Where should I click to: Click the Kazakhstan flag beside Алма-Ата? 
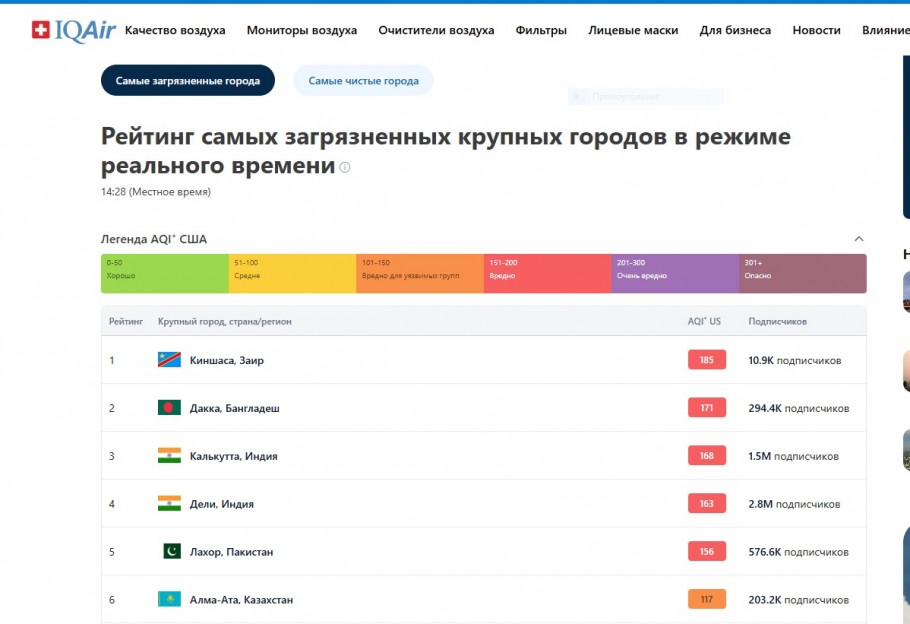coord(169,600)
